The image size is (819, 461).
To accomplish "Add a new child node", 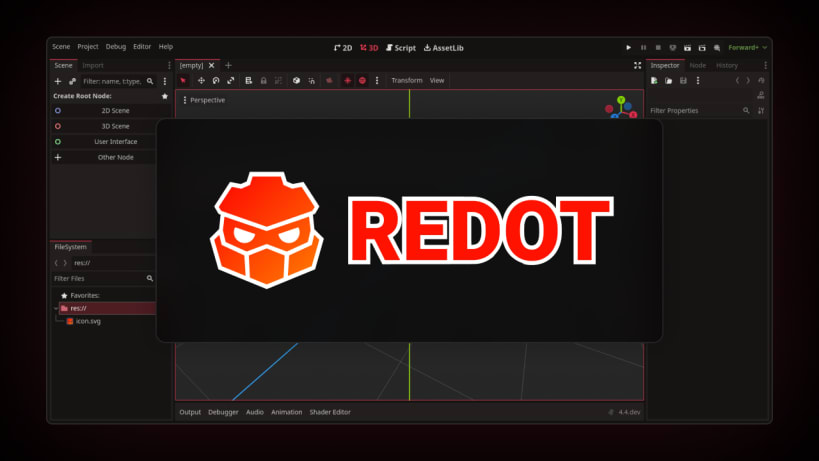I will (x=58, y=81).
